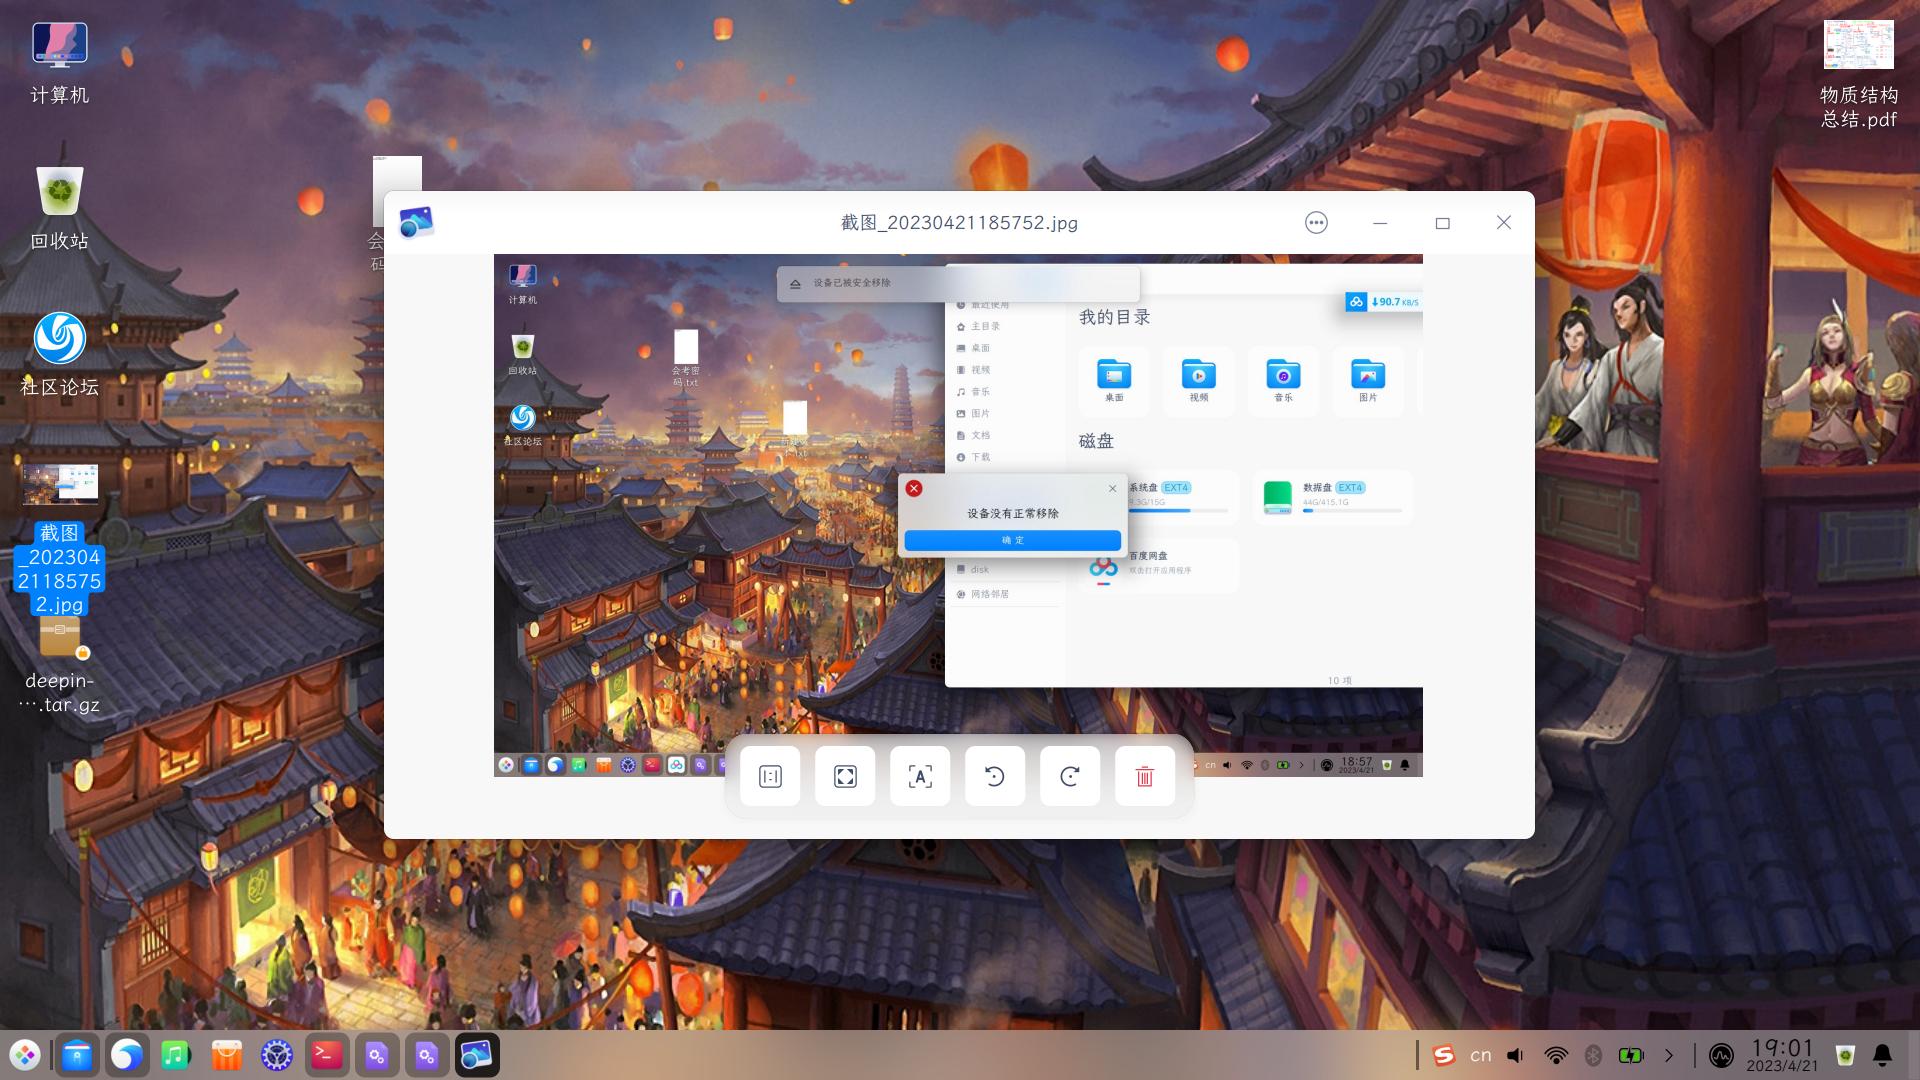Open the App Store dock icon
The width and height of the screenshot is (1920, 1080).
click(227, 1055)
